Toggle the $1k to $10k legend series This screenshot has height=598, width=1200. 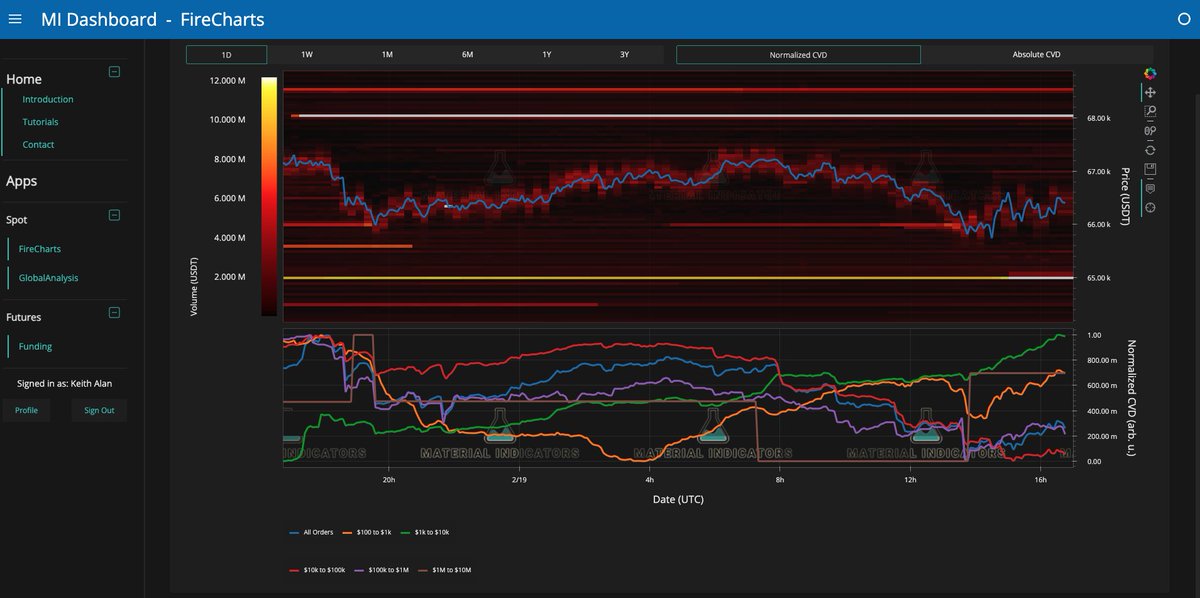(432, 532)
